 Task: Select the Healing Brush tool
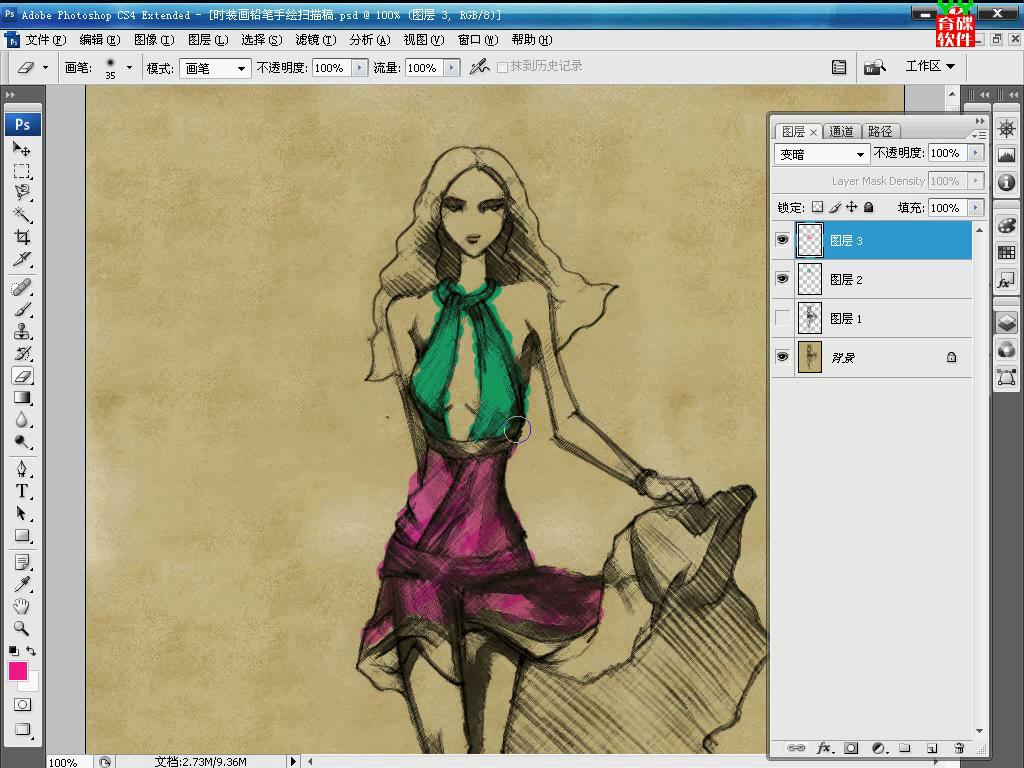(22, 287)
